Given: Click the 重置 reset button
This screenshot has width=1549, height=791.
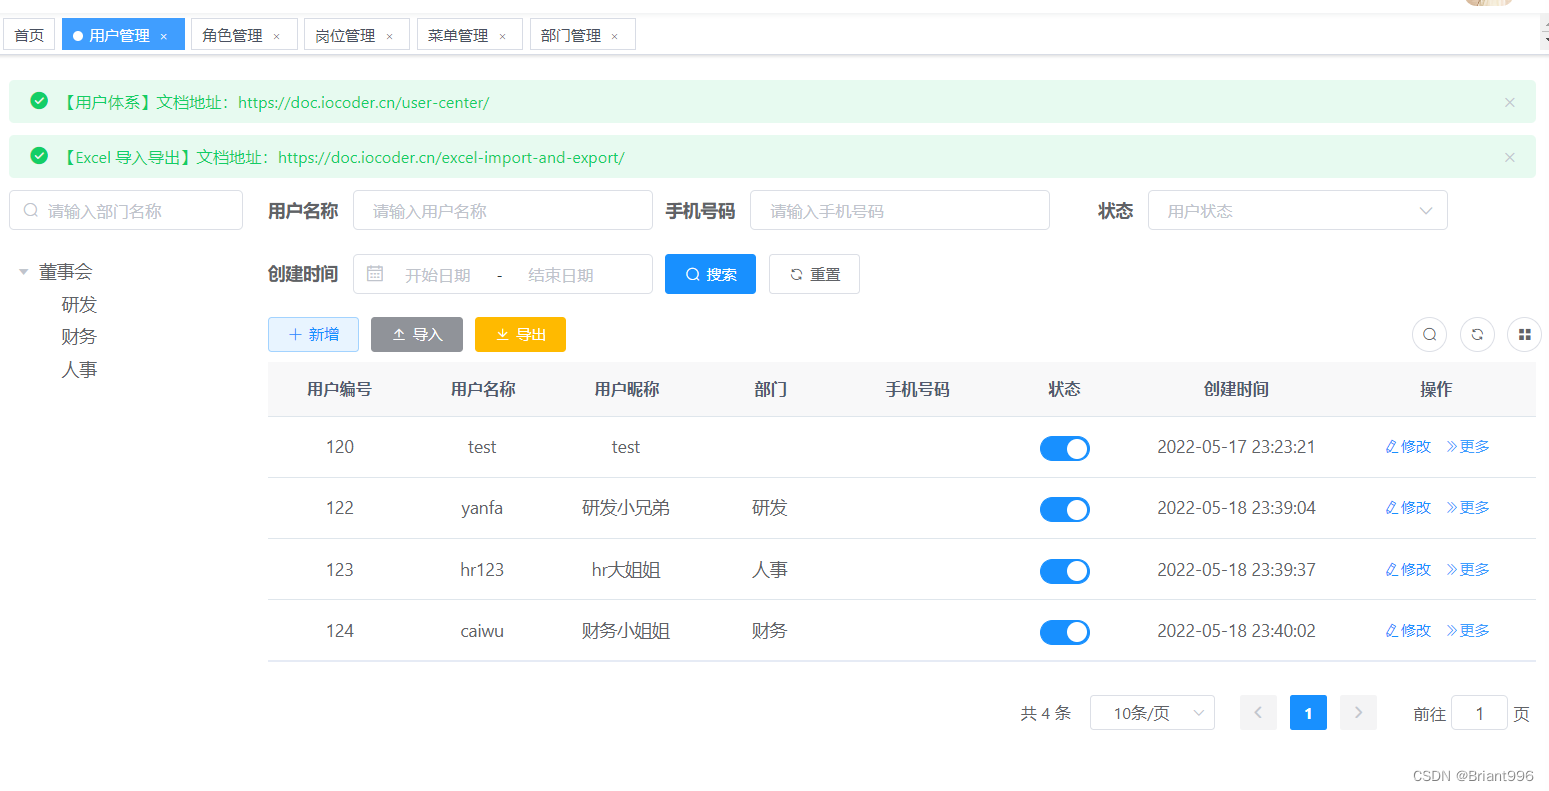Looking at the screenshot, I should point(814,274).
